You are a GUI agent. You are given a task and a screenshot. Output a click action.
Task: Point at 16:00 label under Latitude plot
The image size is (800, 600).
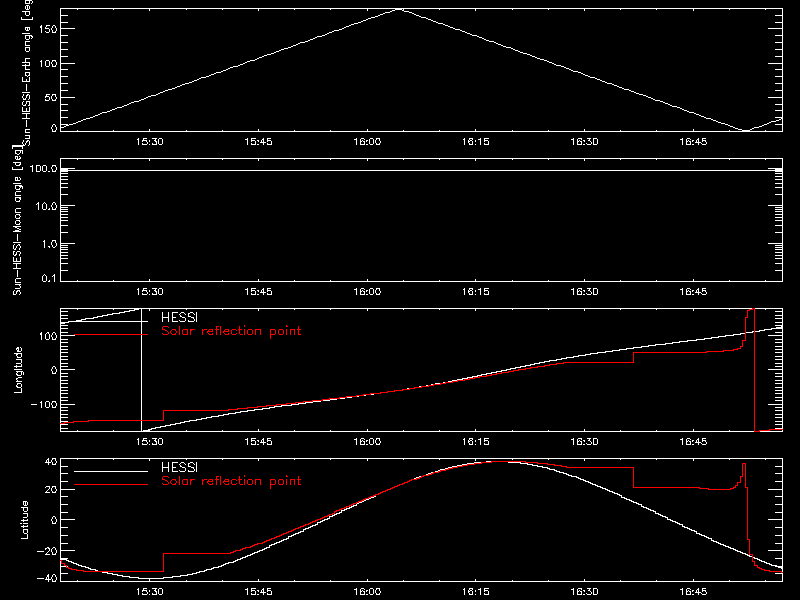tap(367, 592)
